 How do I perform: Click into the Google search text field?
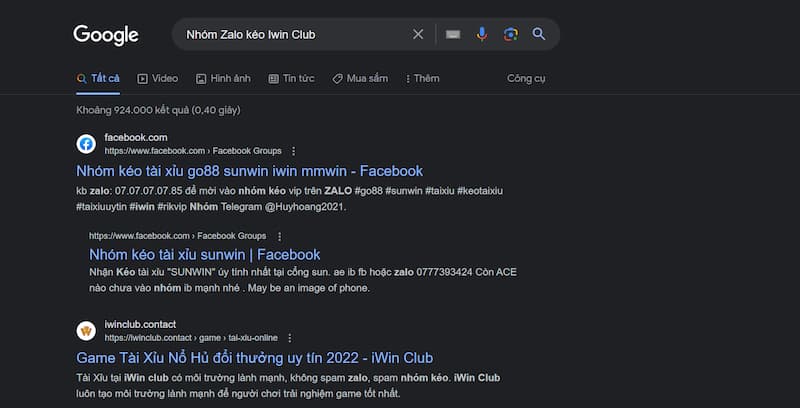(290, 34)
